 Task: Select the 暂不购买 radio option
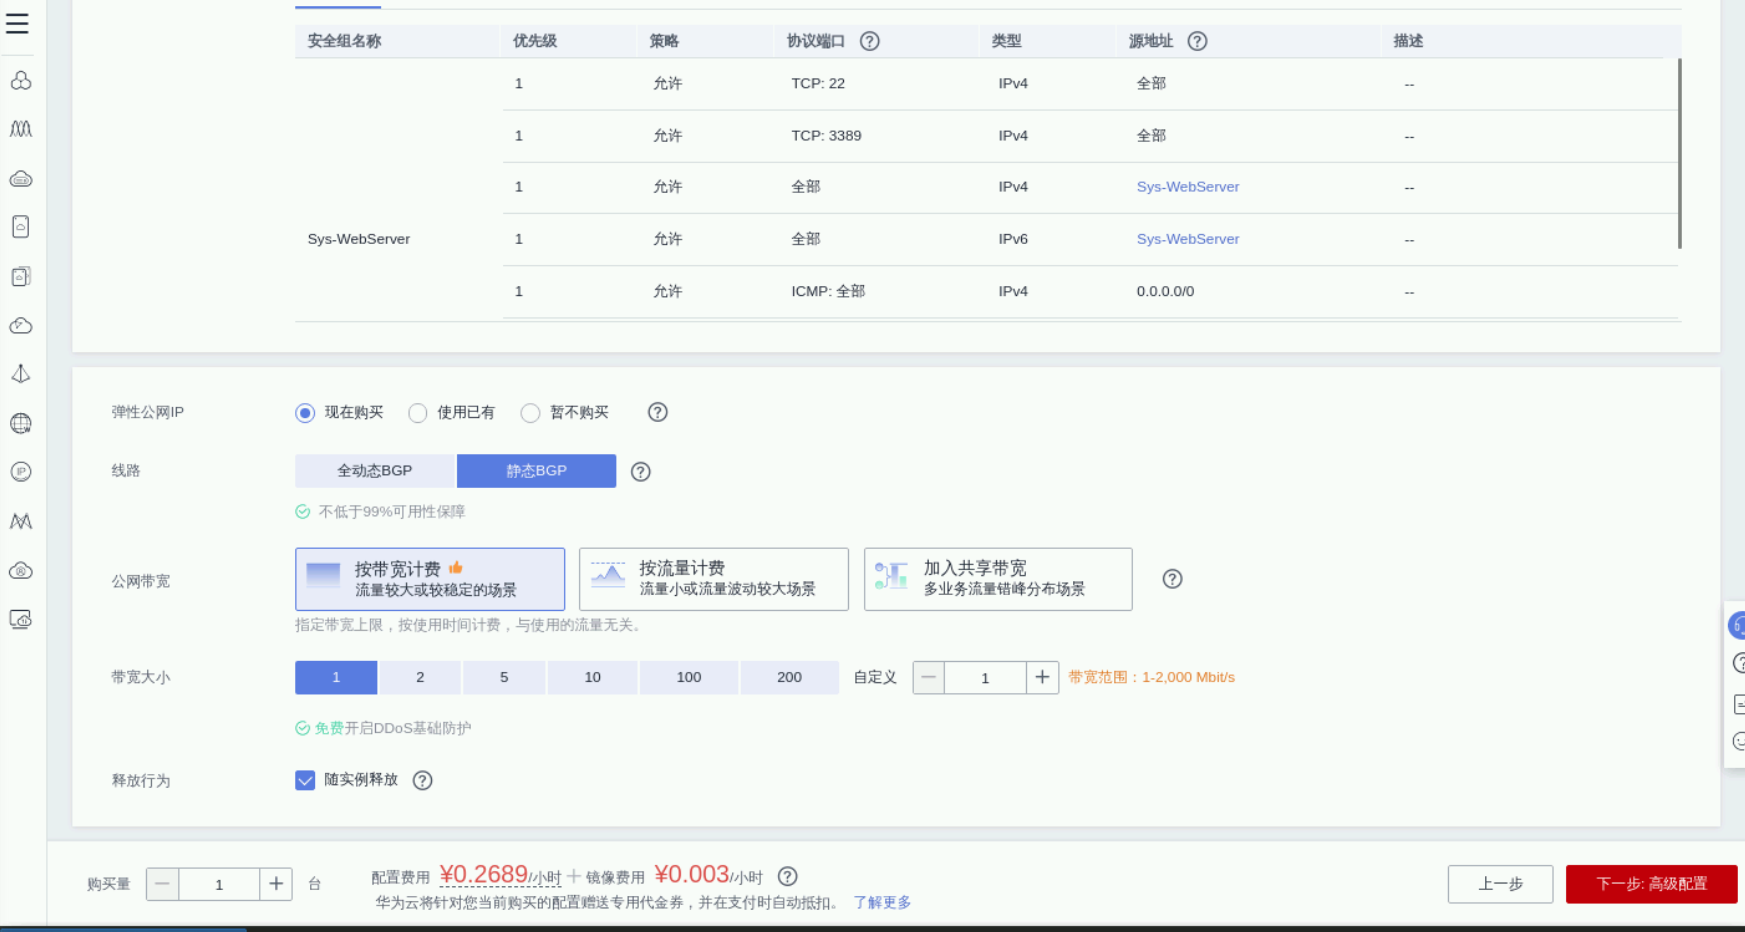pyautogui.click(x=530, y=413)
